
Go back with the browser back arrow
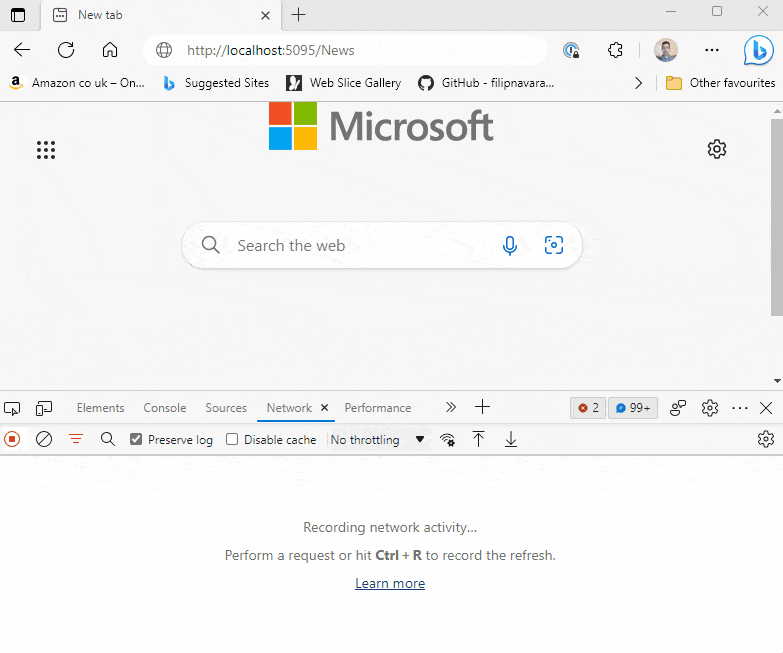point(22,50)
